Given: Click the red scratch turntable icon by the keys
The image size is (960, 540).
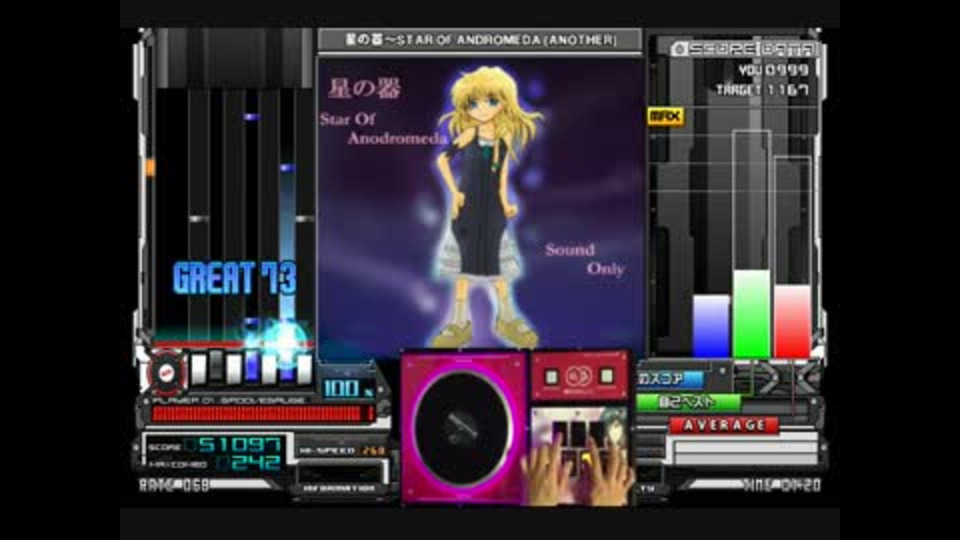Looking at the screenshot, I should [x=167, y=371].
